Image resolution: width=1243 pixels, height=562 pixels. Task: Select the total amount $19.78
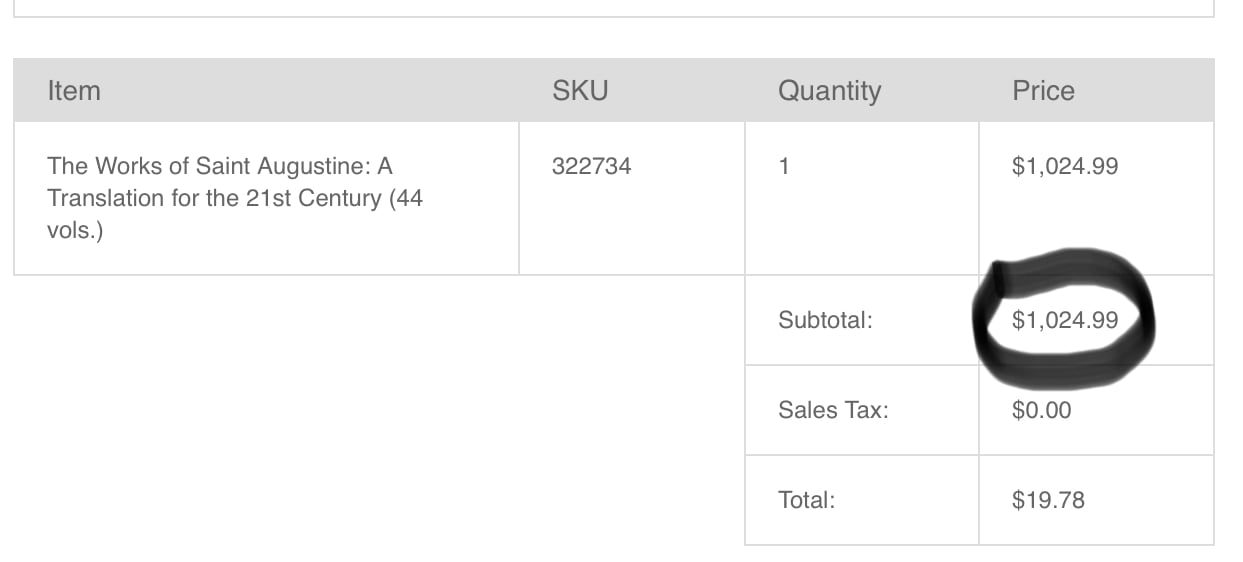pos(1048,500)
